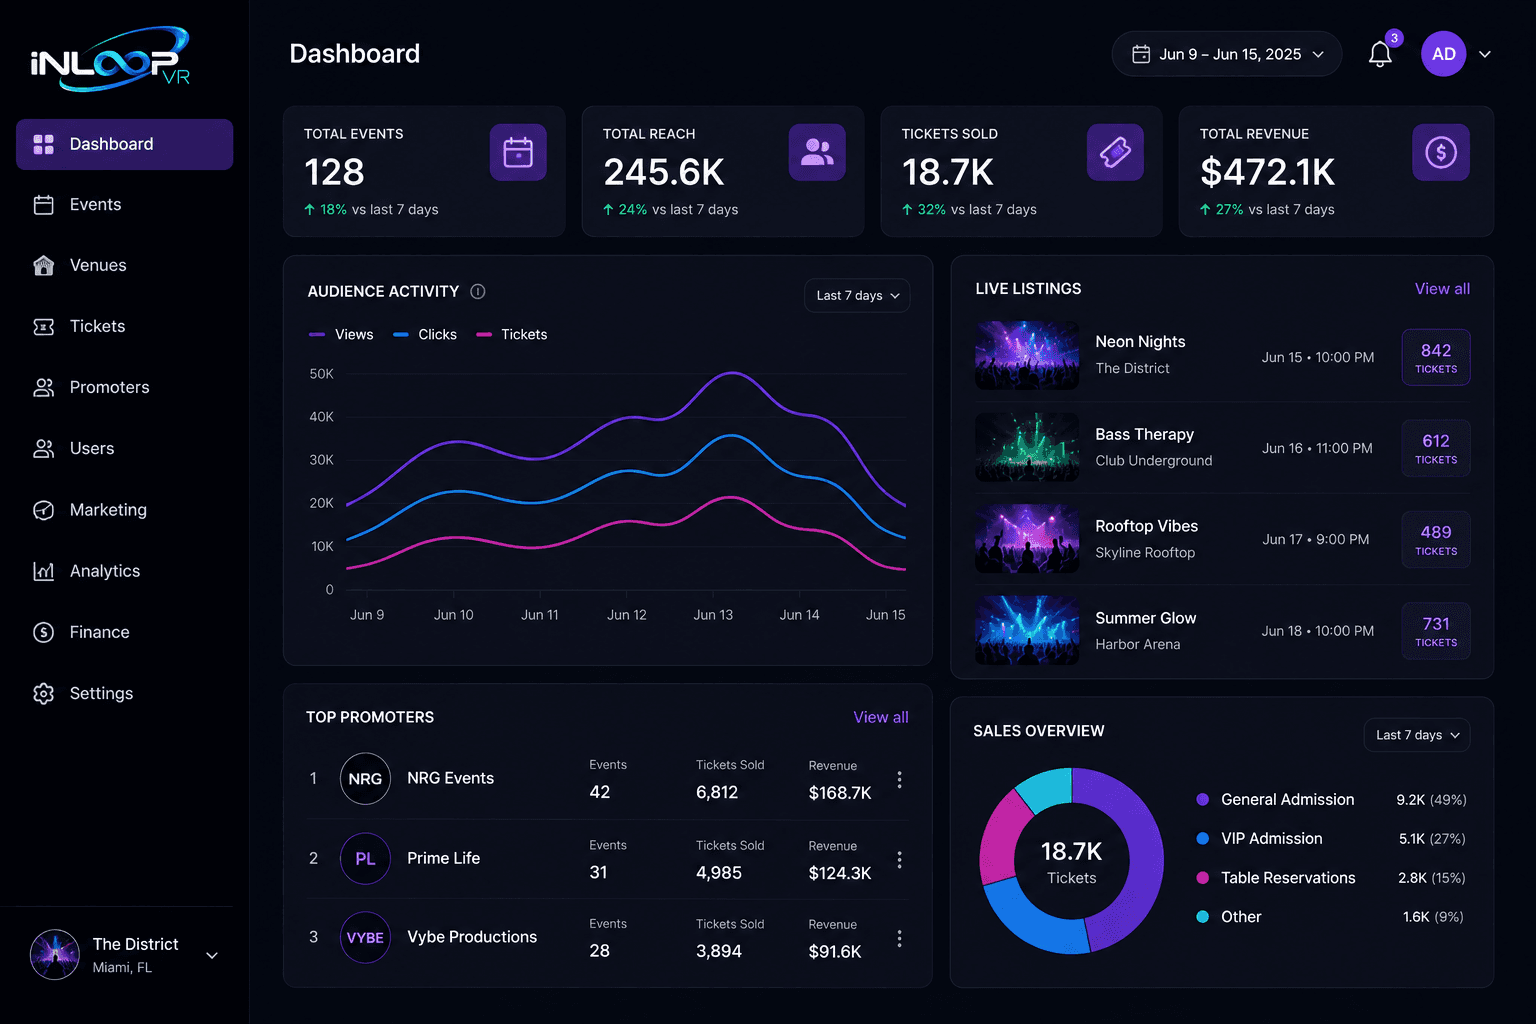Click View all in Top Promoters
1536x1024 pixels.
point(881,717)
